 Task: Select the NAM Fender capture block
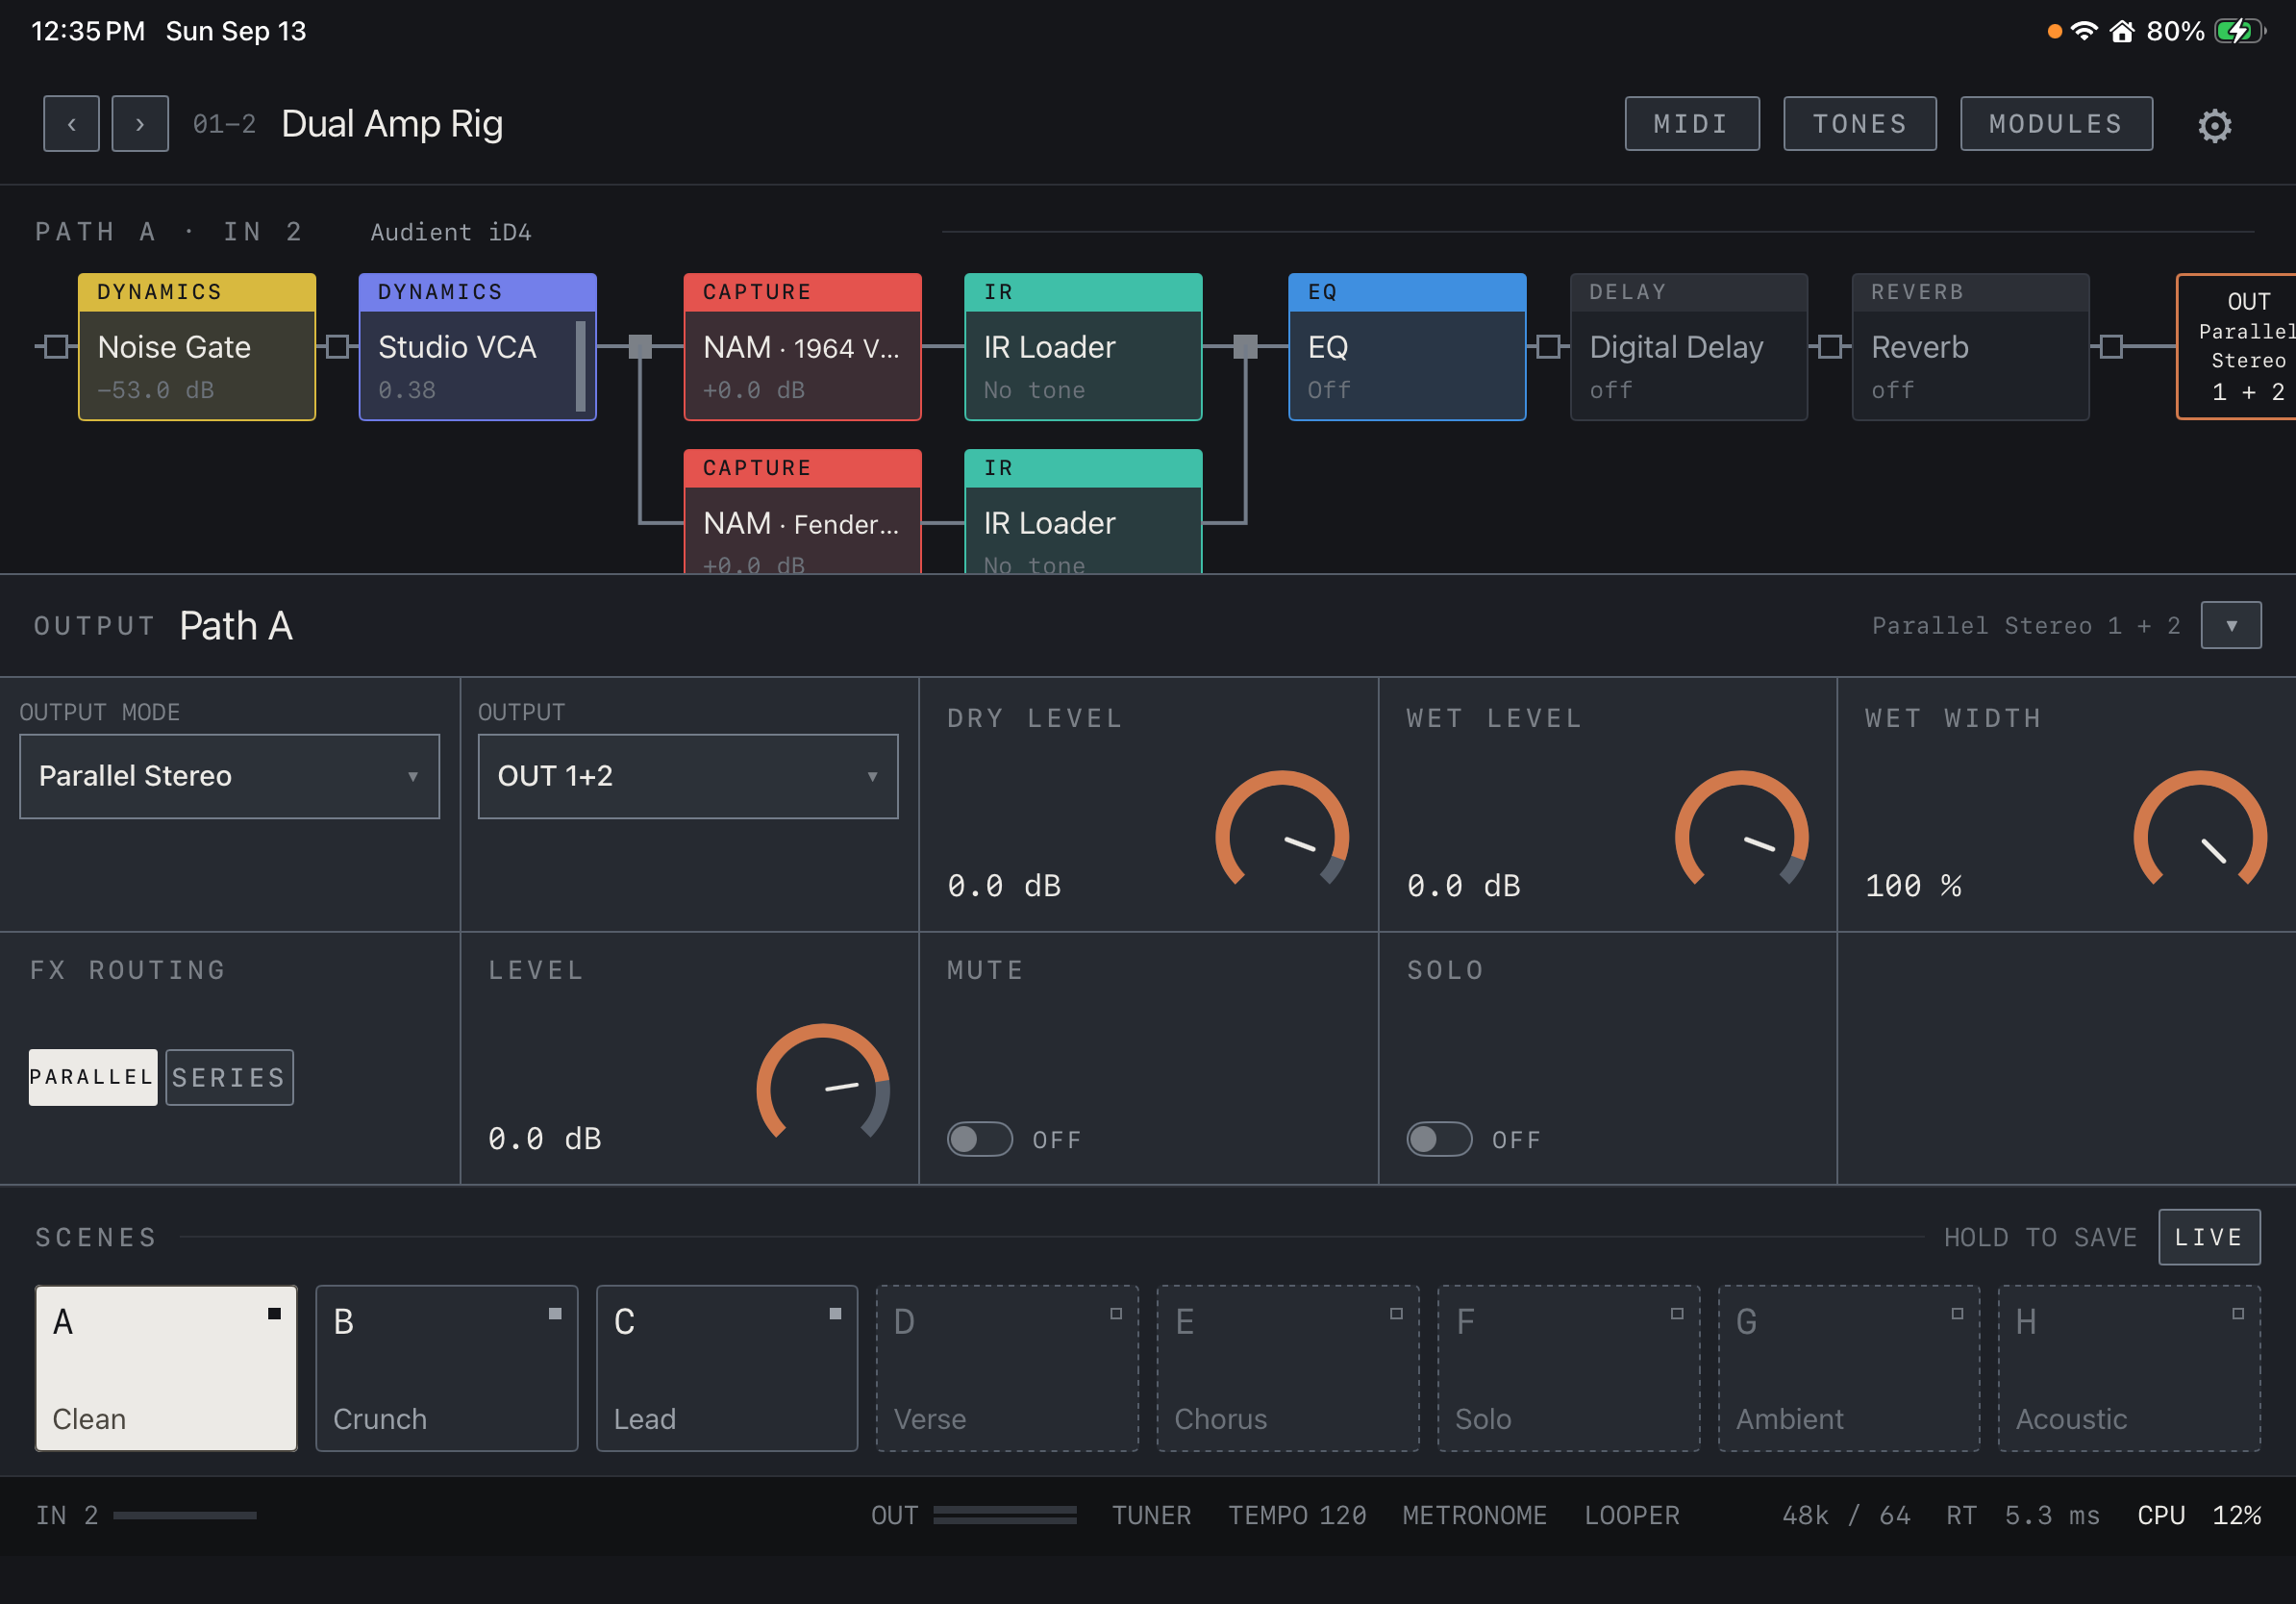click(x=802, y=511)
